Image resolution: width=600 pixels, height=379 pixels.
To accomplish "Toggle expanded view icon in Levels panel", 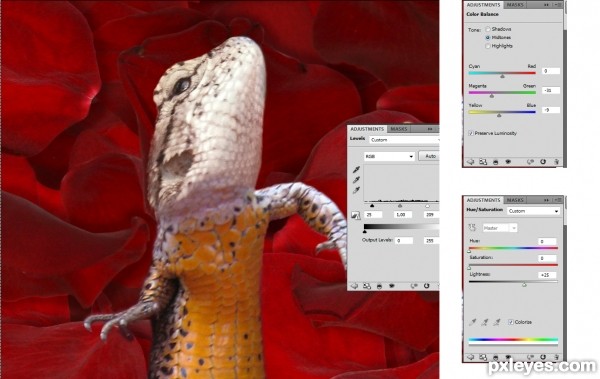I will coord(367,286).
